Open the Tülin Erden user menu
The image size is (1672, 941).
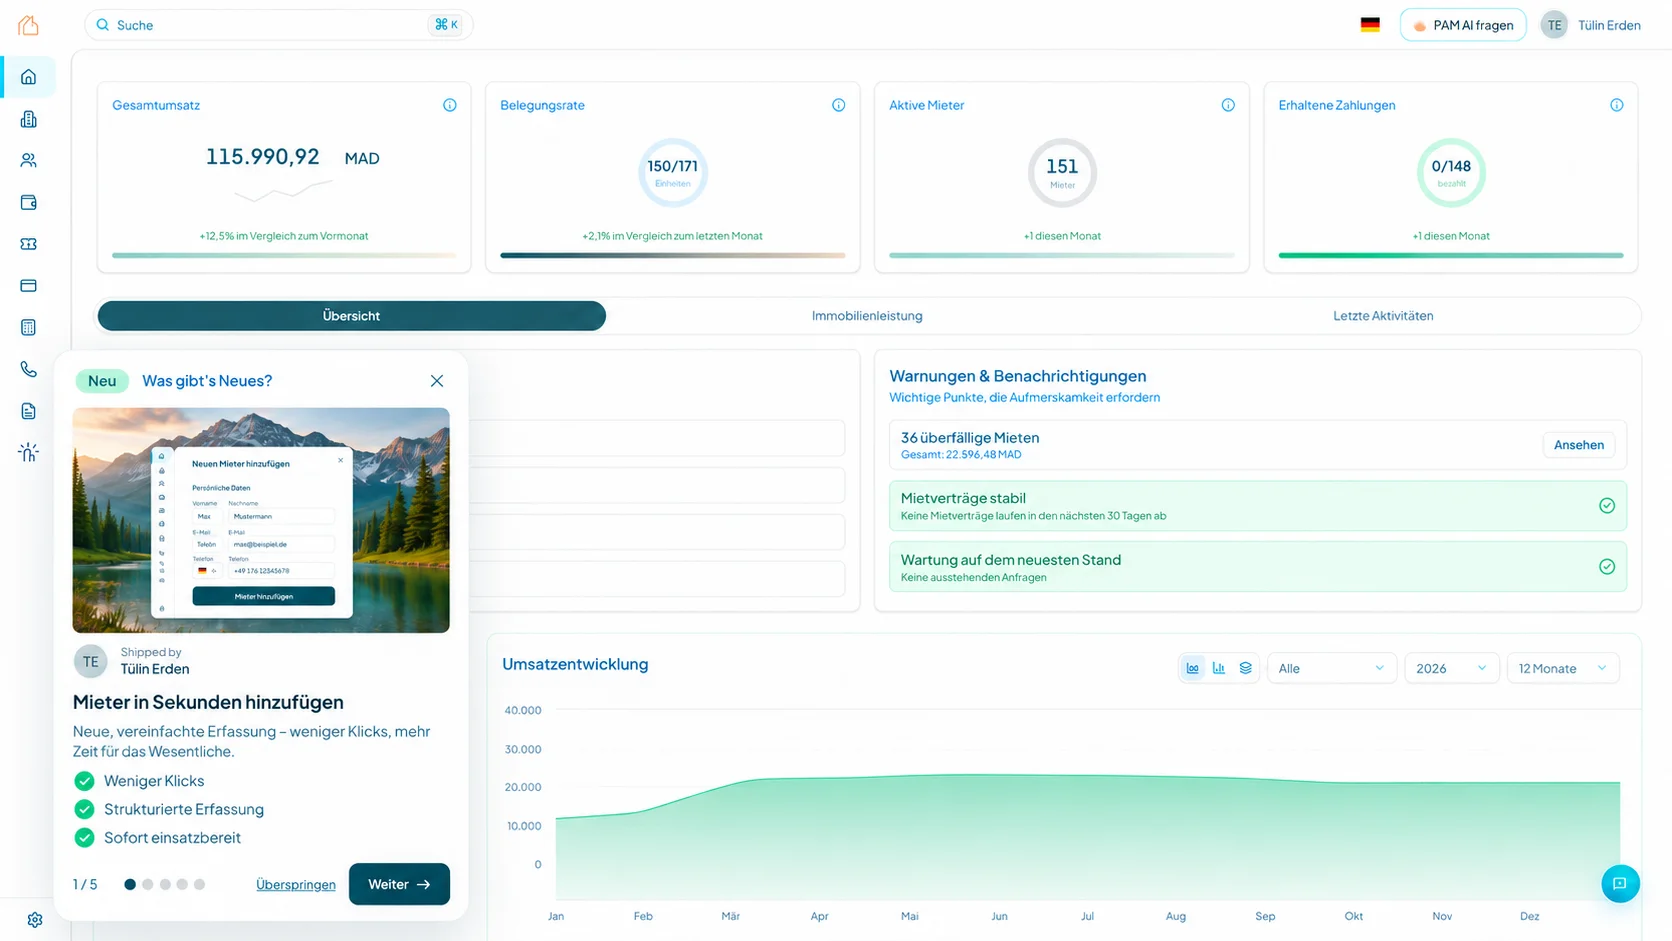point(1591,25)
